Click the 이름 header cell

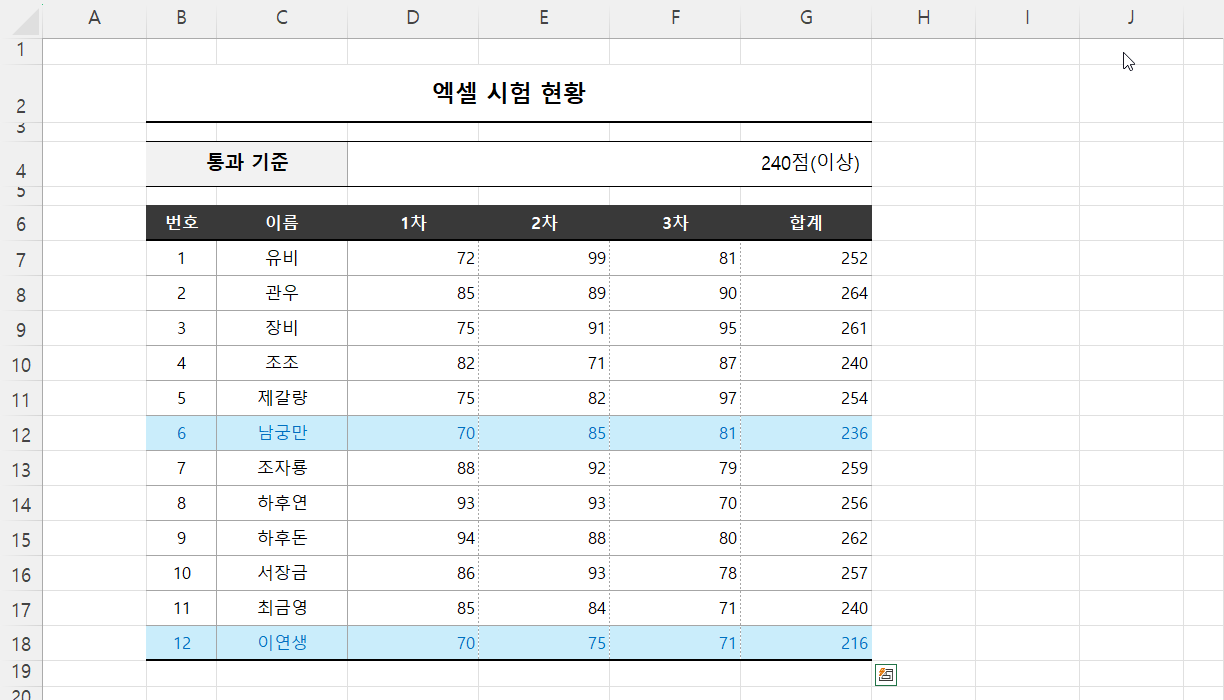coord(282,223)
